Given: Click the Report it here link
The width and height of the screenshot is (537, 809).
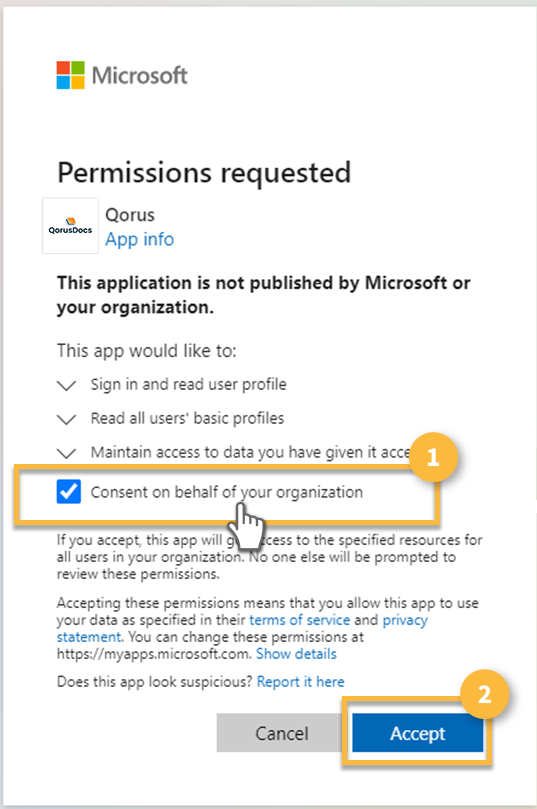Looking at the screenshot, I should coord(300,682).
